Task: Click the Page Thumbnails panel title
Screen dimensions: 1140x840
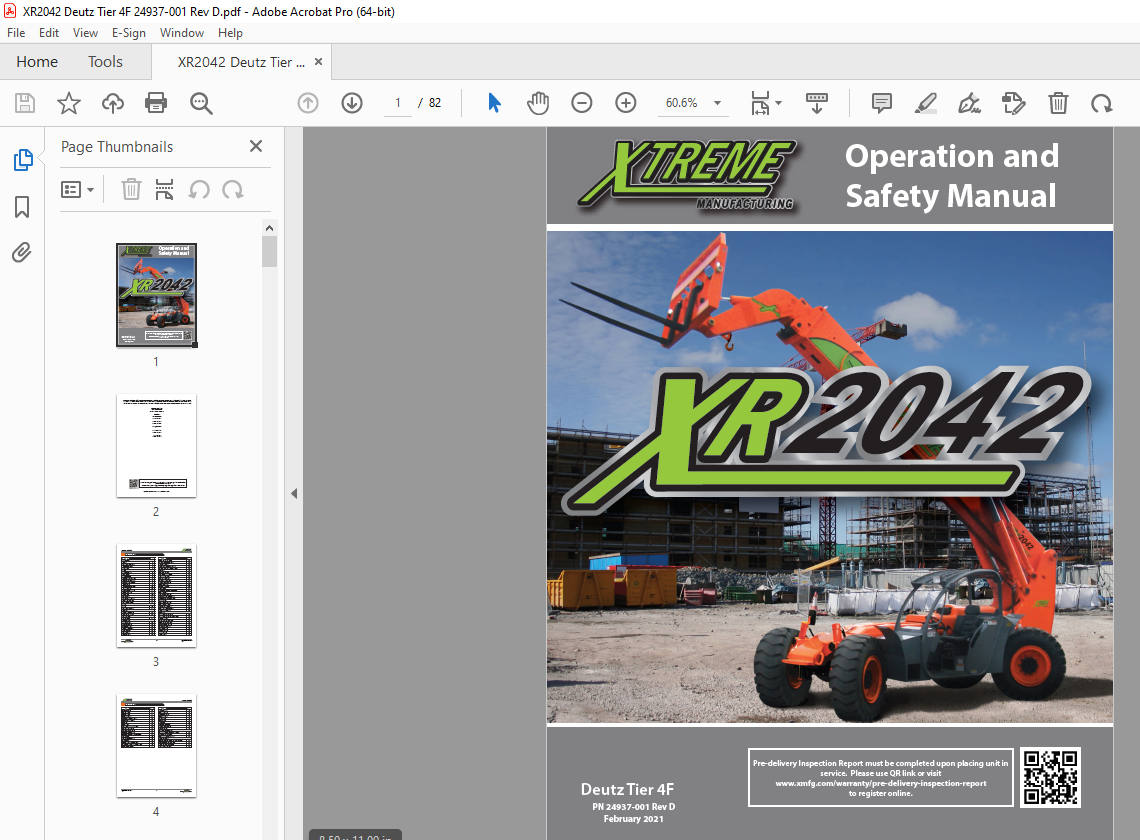Action: [x=117, y=147]
